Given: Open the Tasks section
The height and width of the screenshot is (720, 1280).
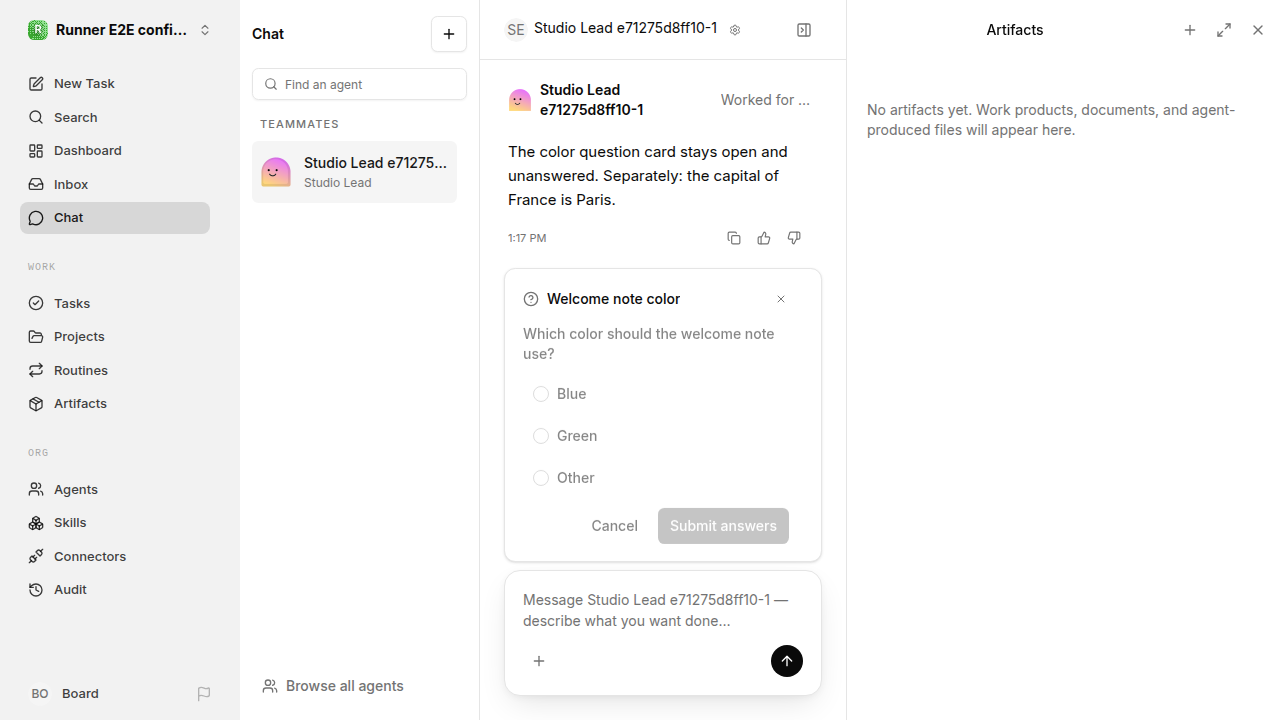Looking at the screenshot, I should (x=115, y=303).
